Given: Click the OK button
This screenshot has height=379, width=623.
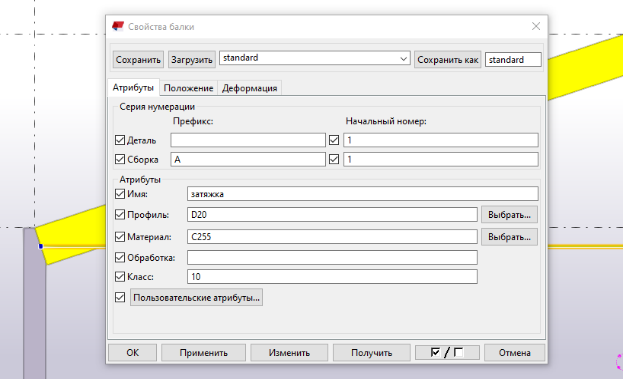Looking at the screenshot, I should coord(133,353).
